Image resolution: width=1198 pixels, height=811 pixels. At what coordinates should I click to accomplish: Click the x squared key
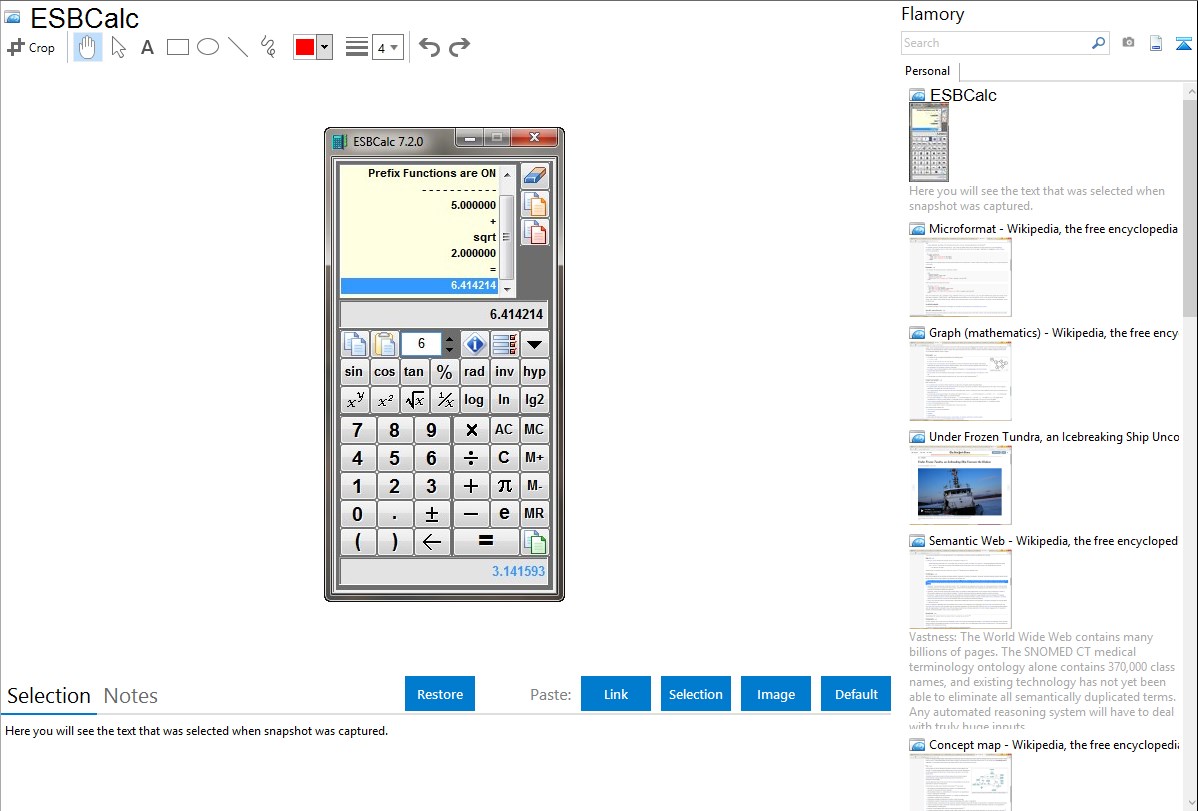point(384,400)
